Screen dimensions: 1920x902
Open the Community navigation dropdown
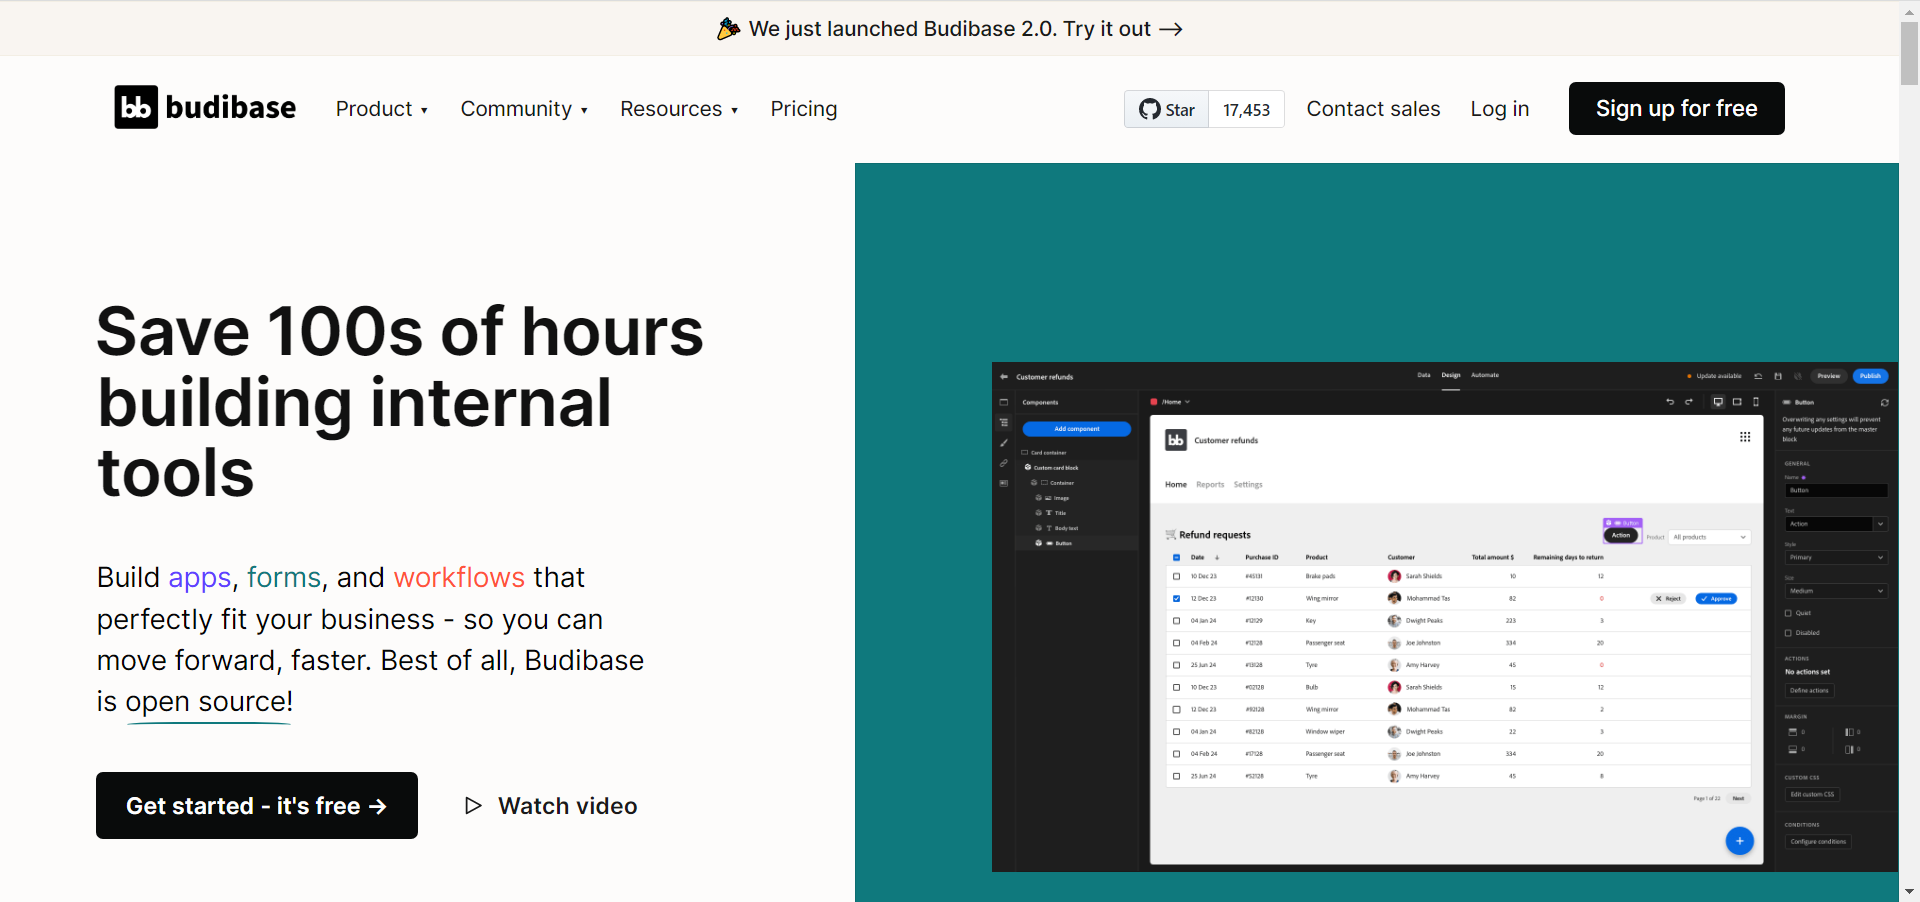coord(523,109)
